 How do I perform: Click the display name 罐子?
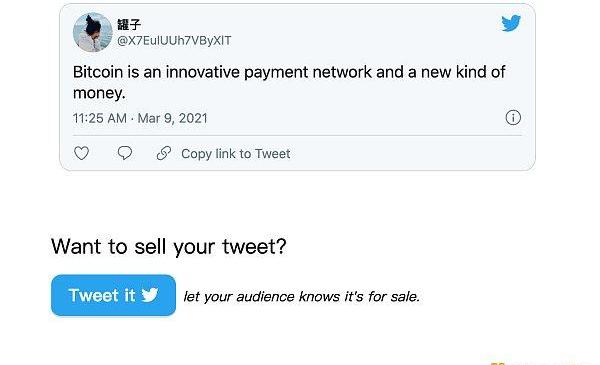pos(129,25)
